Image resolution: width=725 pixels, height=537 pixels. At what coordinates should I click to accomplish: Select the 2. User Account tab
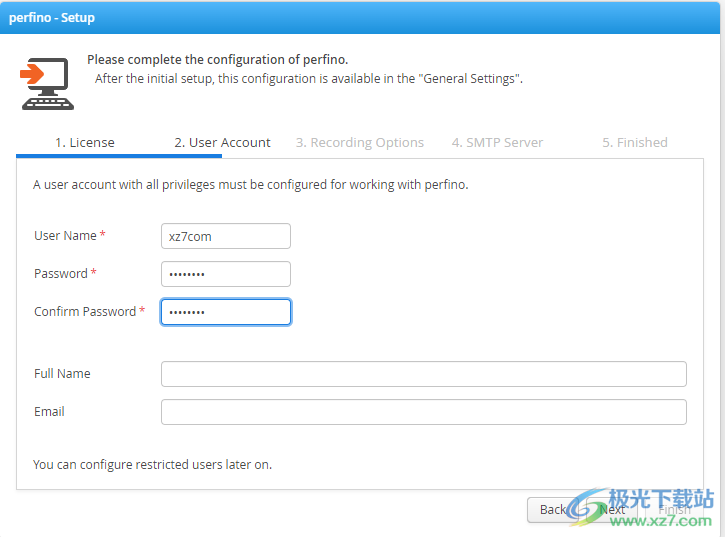pyautogui.click(x=222, y=142)
